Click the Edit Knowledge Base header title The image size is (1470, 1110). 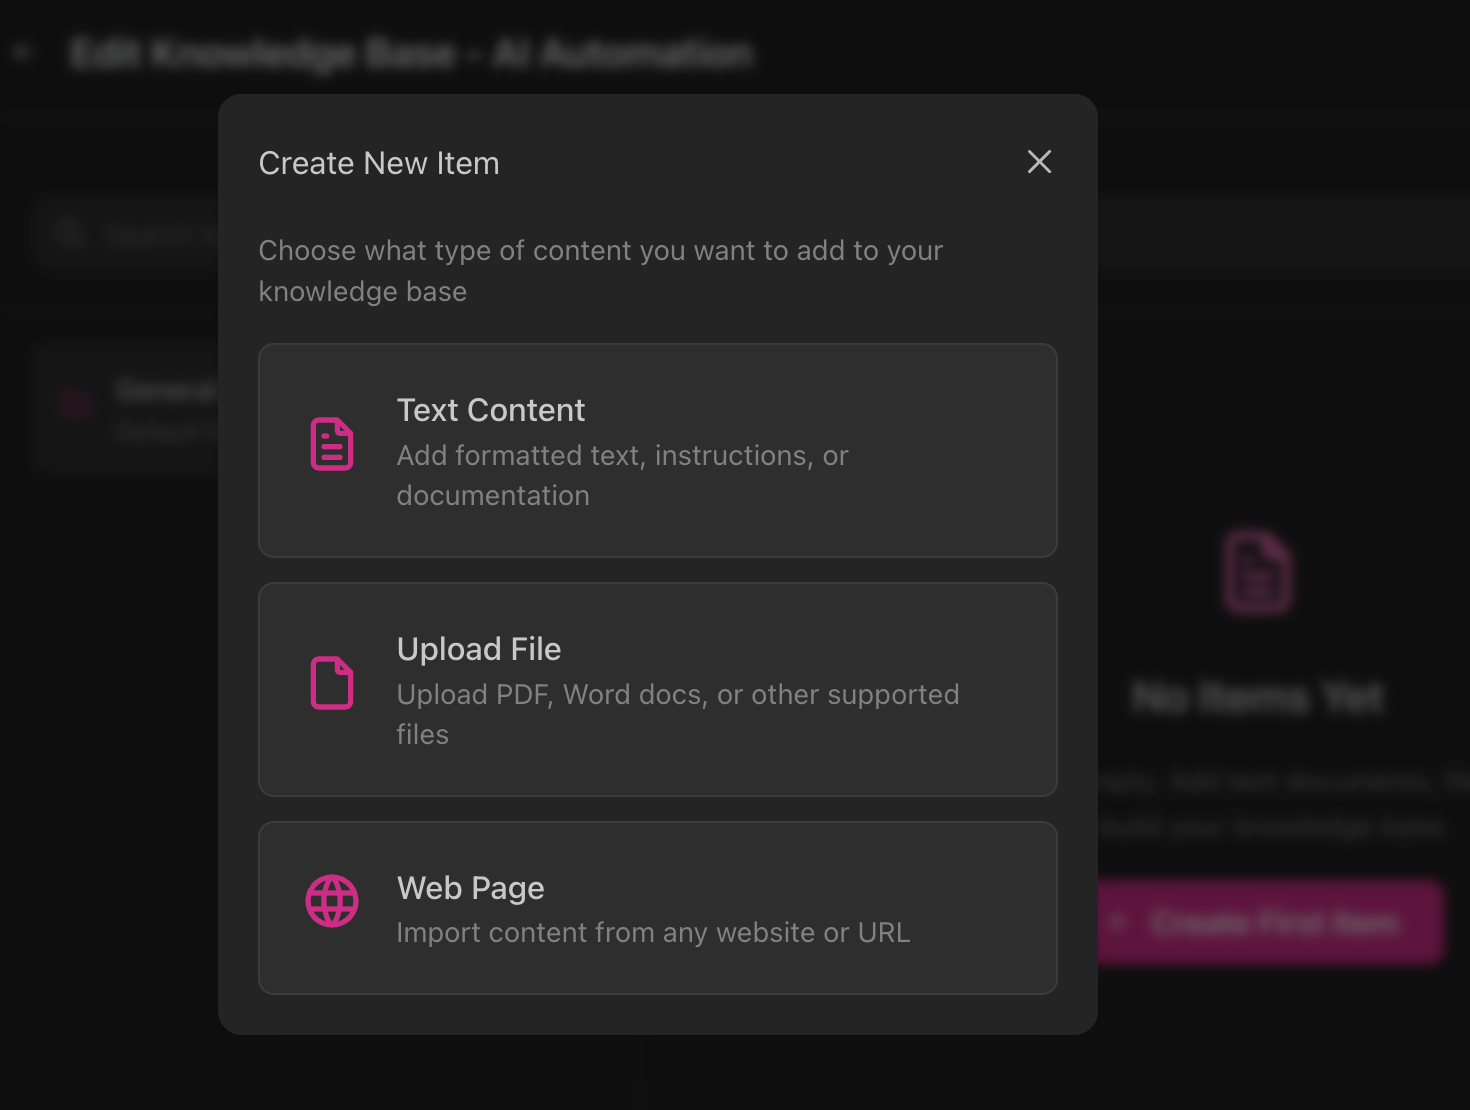pyautogui.click(x=410, y=52)
